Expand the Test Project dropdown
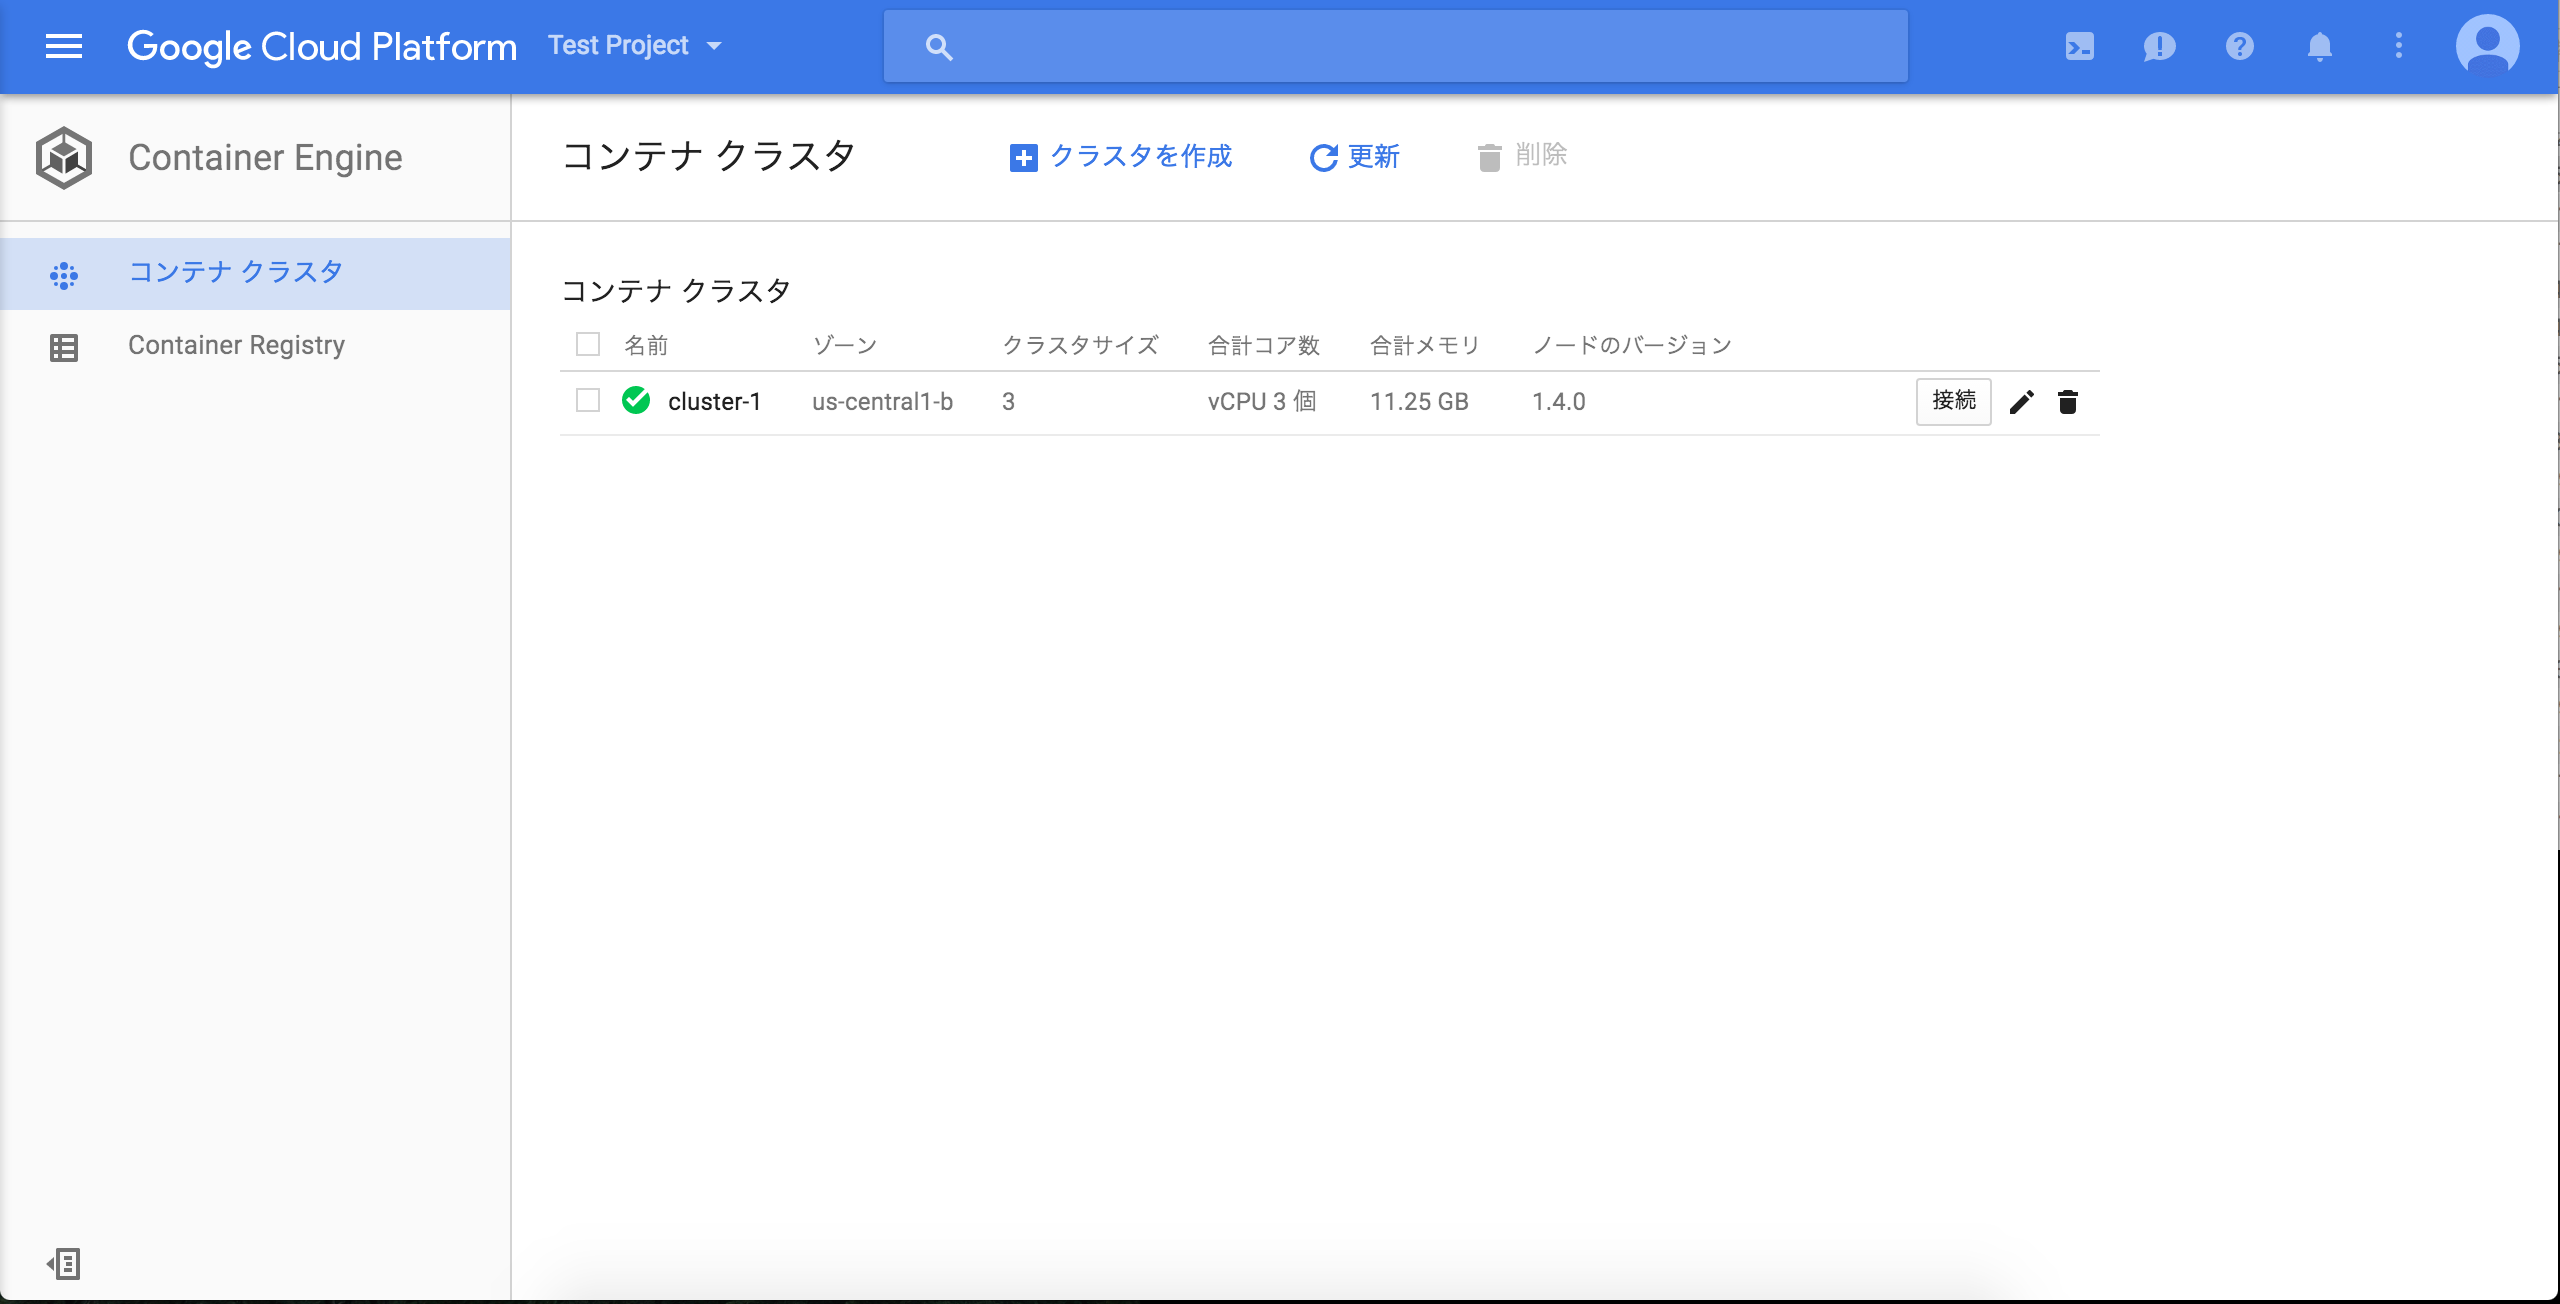The height and width of the screenshot is (1304, 2560). [x=716, y=45]
